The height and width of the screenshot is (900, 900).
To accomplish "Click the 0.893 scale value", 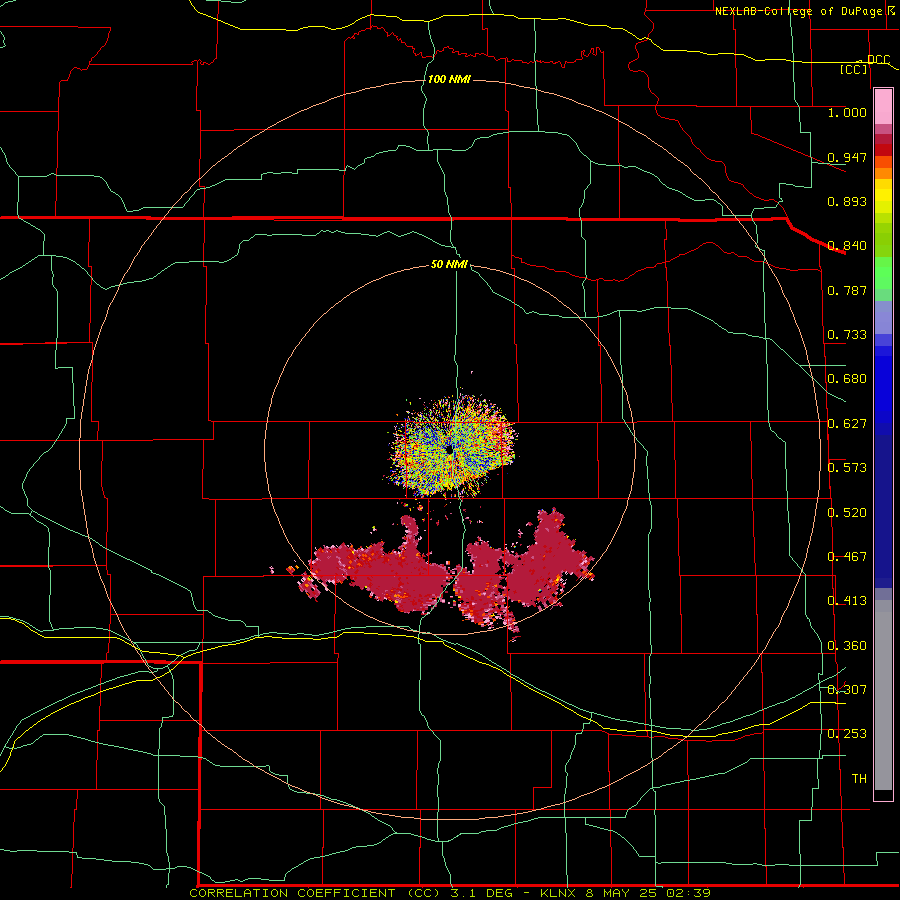I will tap(847, 201).
